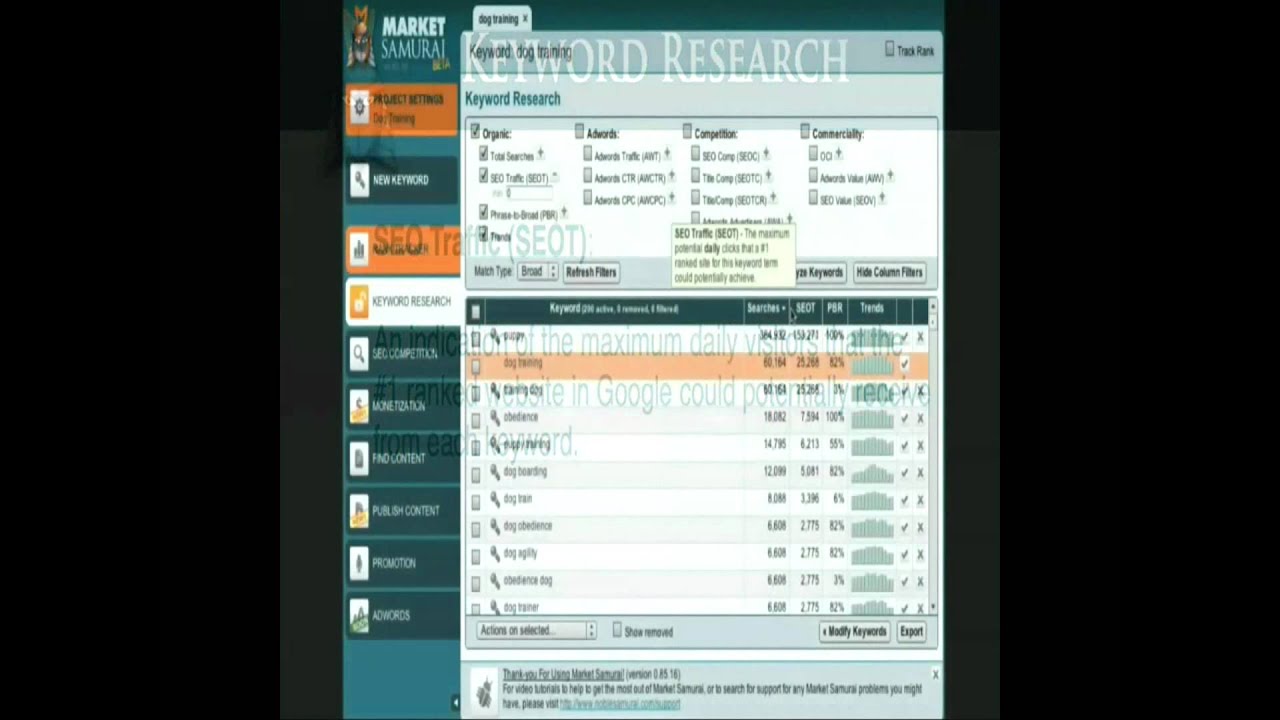The image size is (1280, 720).
Task: Sort by the Keyword column header
Action: [614, 309]
